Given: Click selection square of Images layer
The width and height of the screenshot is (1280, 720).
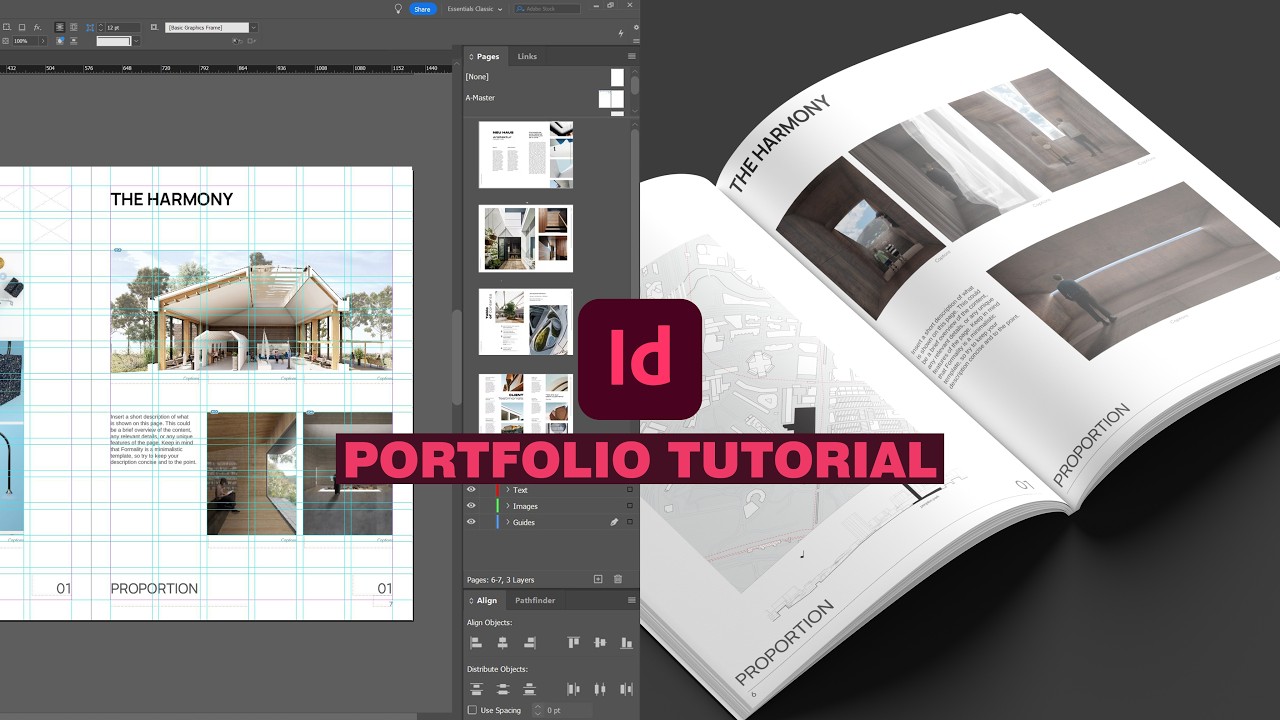Looking at the screenshot, I should [630, 506].
